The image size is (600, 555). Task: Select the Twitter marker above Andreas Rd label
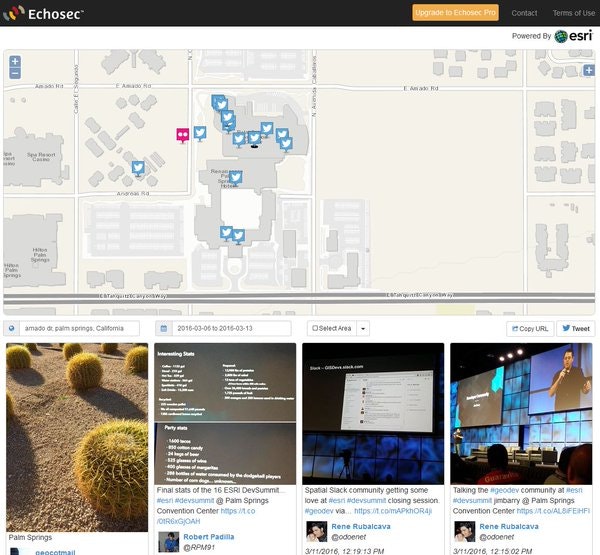(x=138, y=168)
